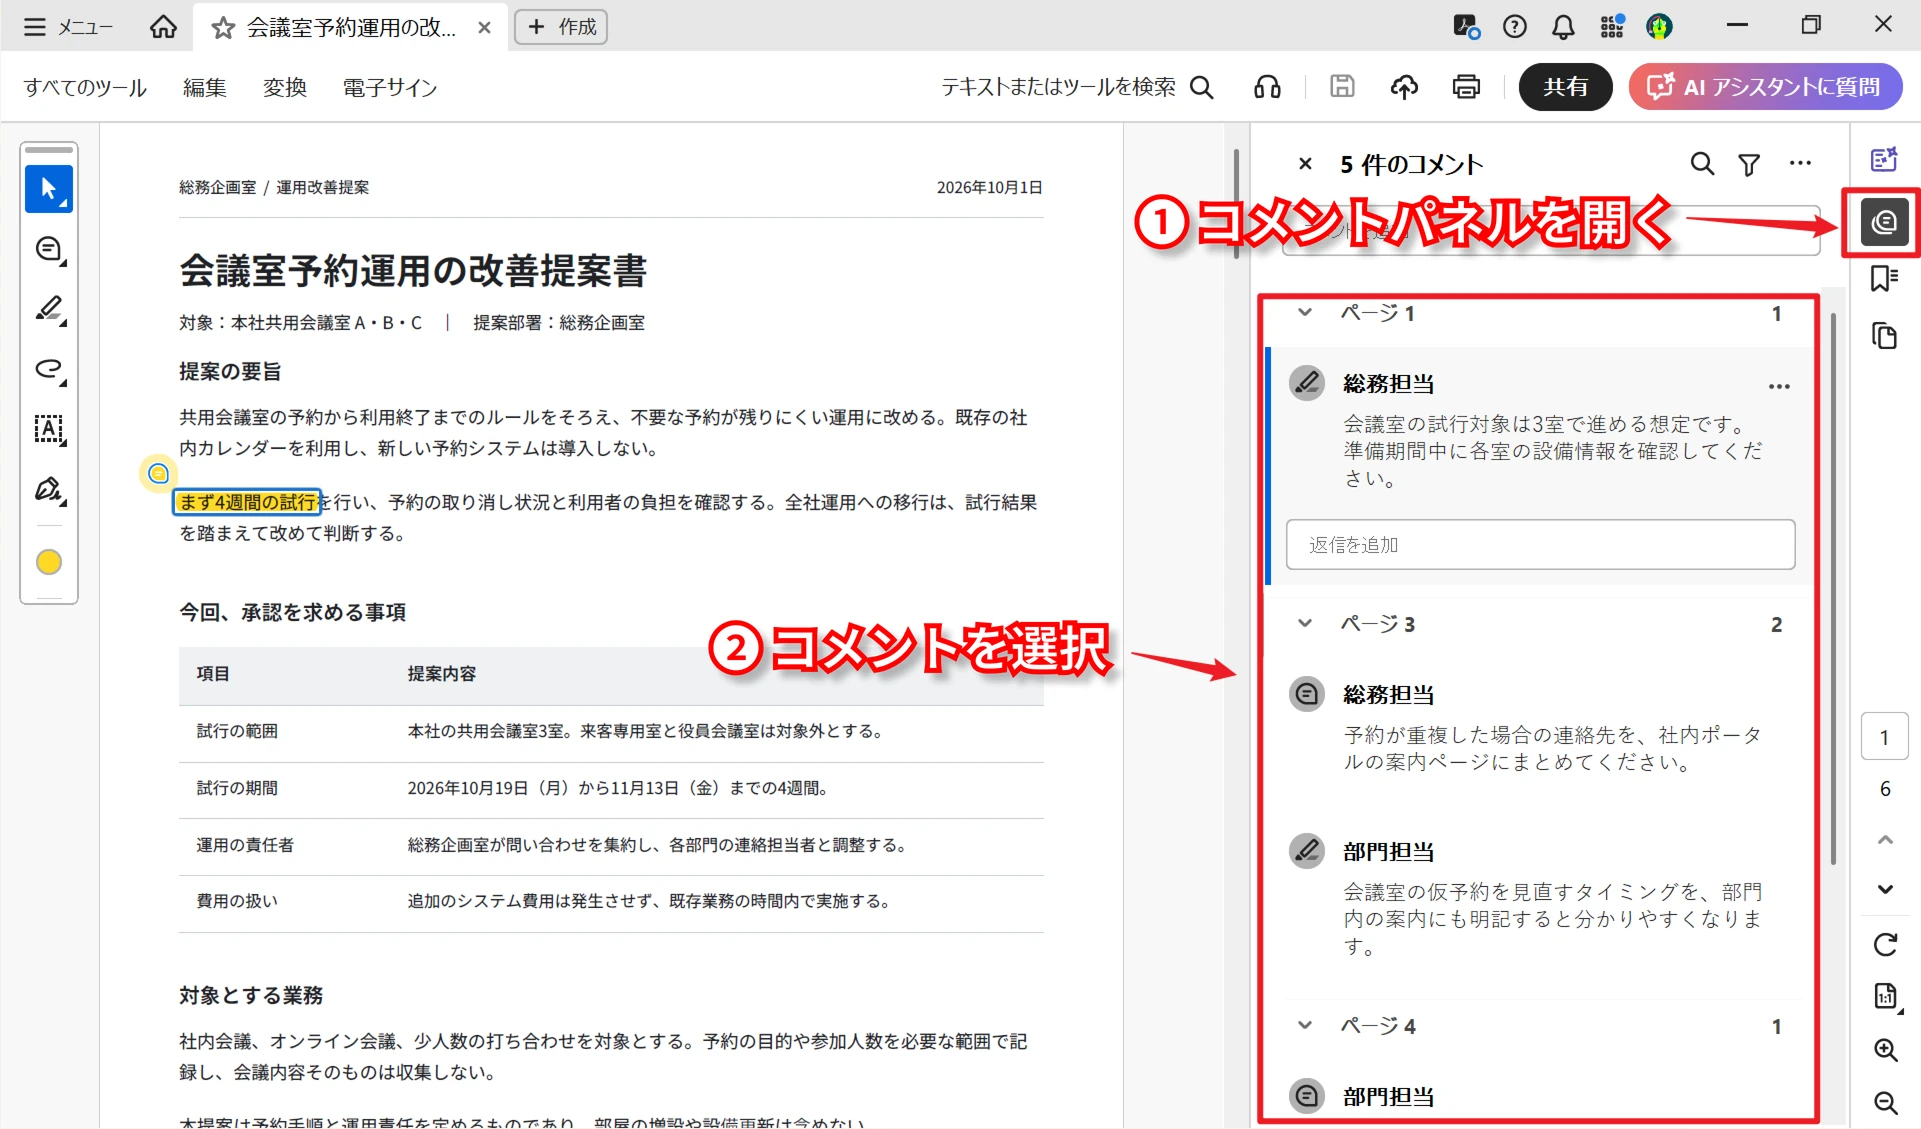Viewport: 1921px width, 1129px height.
Task: Go to the next page down arrow
Action: (1885, 889)
